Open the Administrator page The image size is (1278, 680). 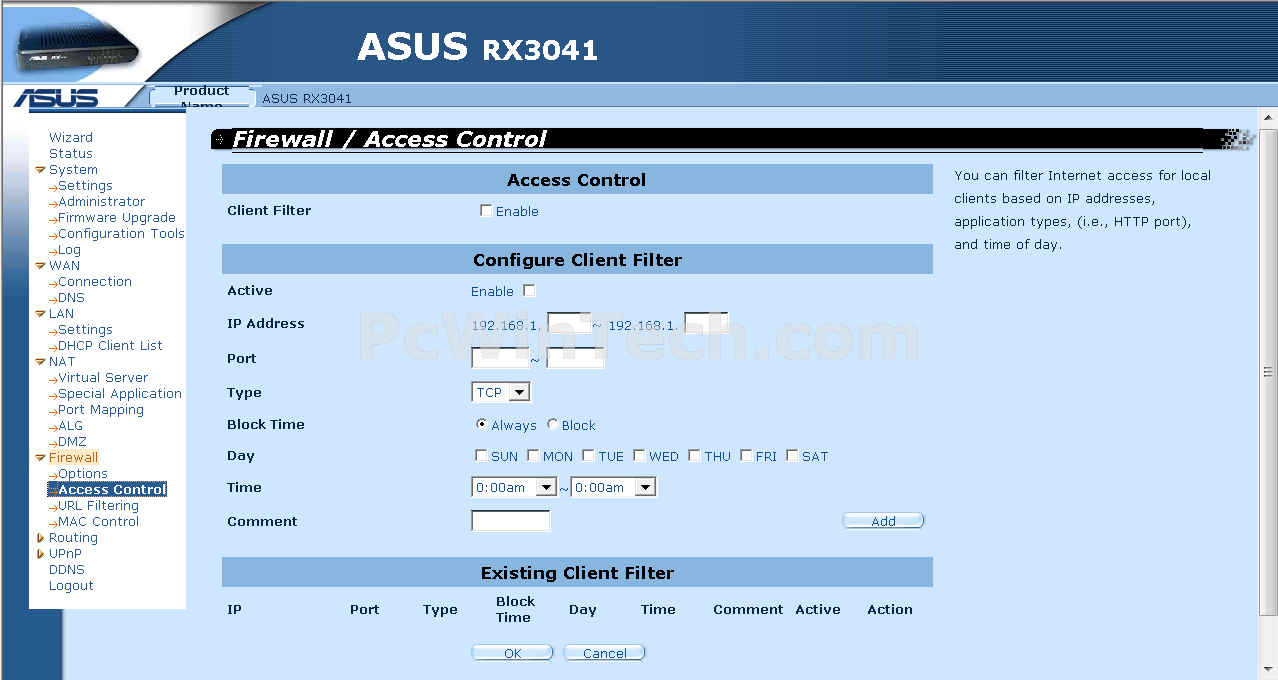[x=101, y=202]
